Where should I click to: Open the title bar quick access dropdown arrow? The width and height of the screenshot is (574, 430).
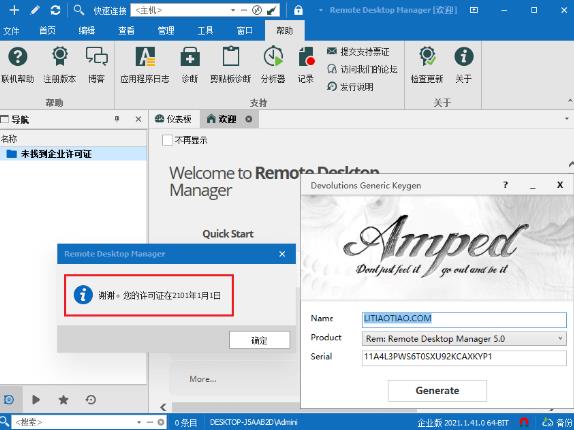click(x=321, y=10)
